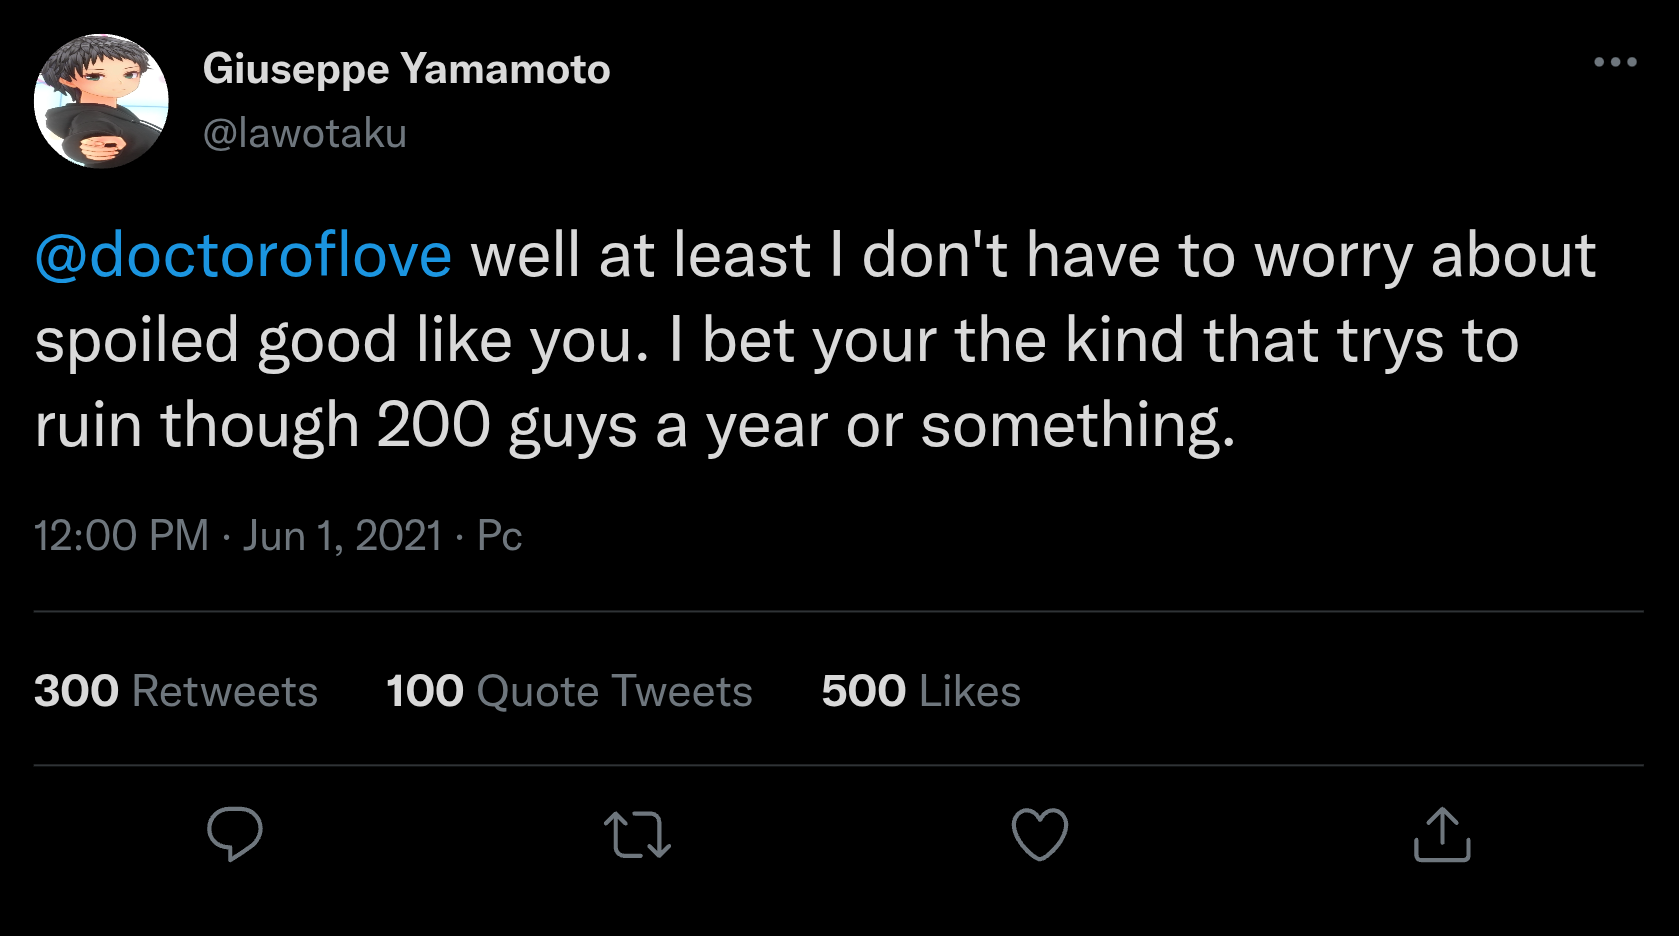1679x936 pixels.
Task: Retweet this tweet using the arrows icon
Action: point(637,835)
